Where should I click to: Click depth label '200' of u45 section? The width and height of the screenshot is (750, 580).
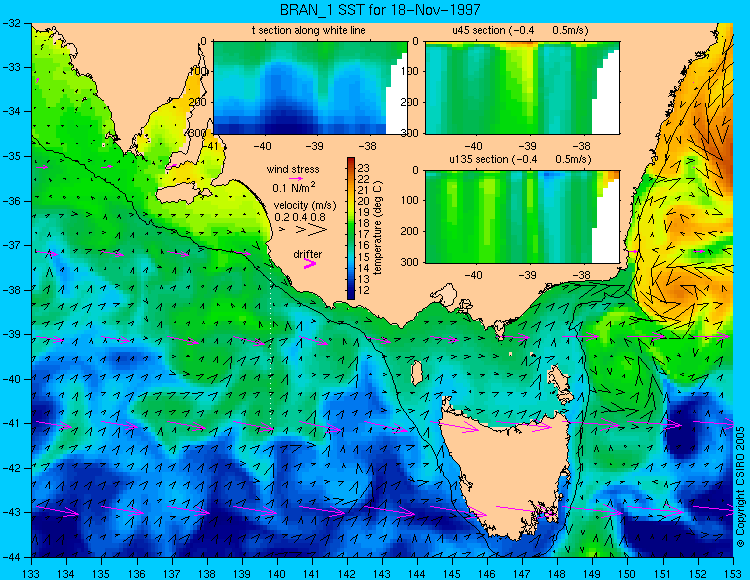[411, 102]
